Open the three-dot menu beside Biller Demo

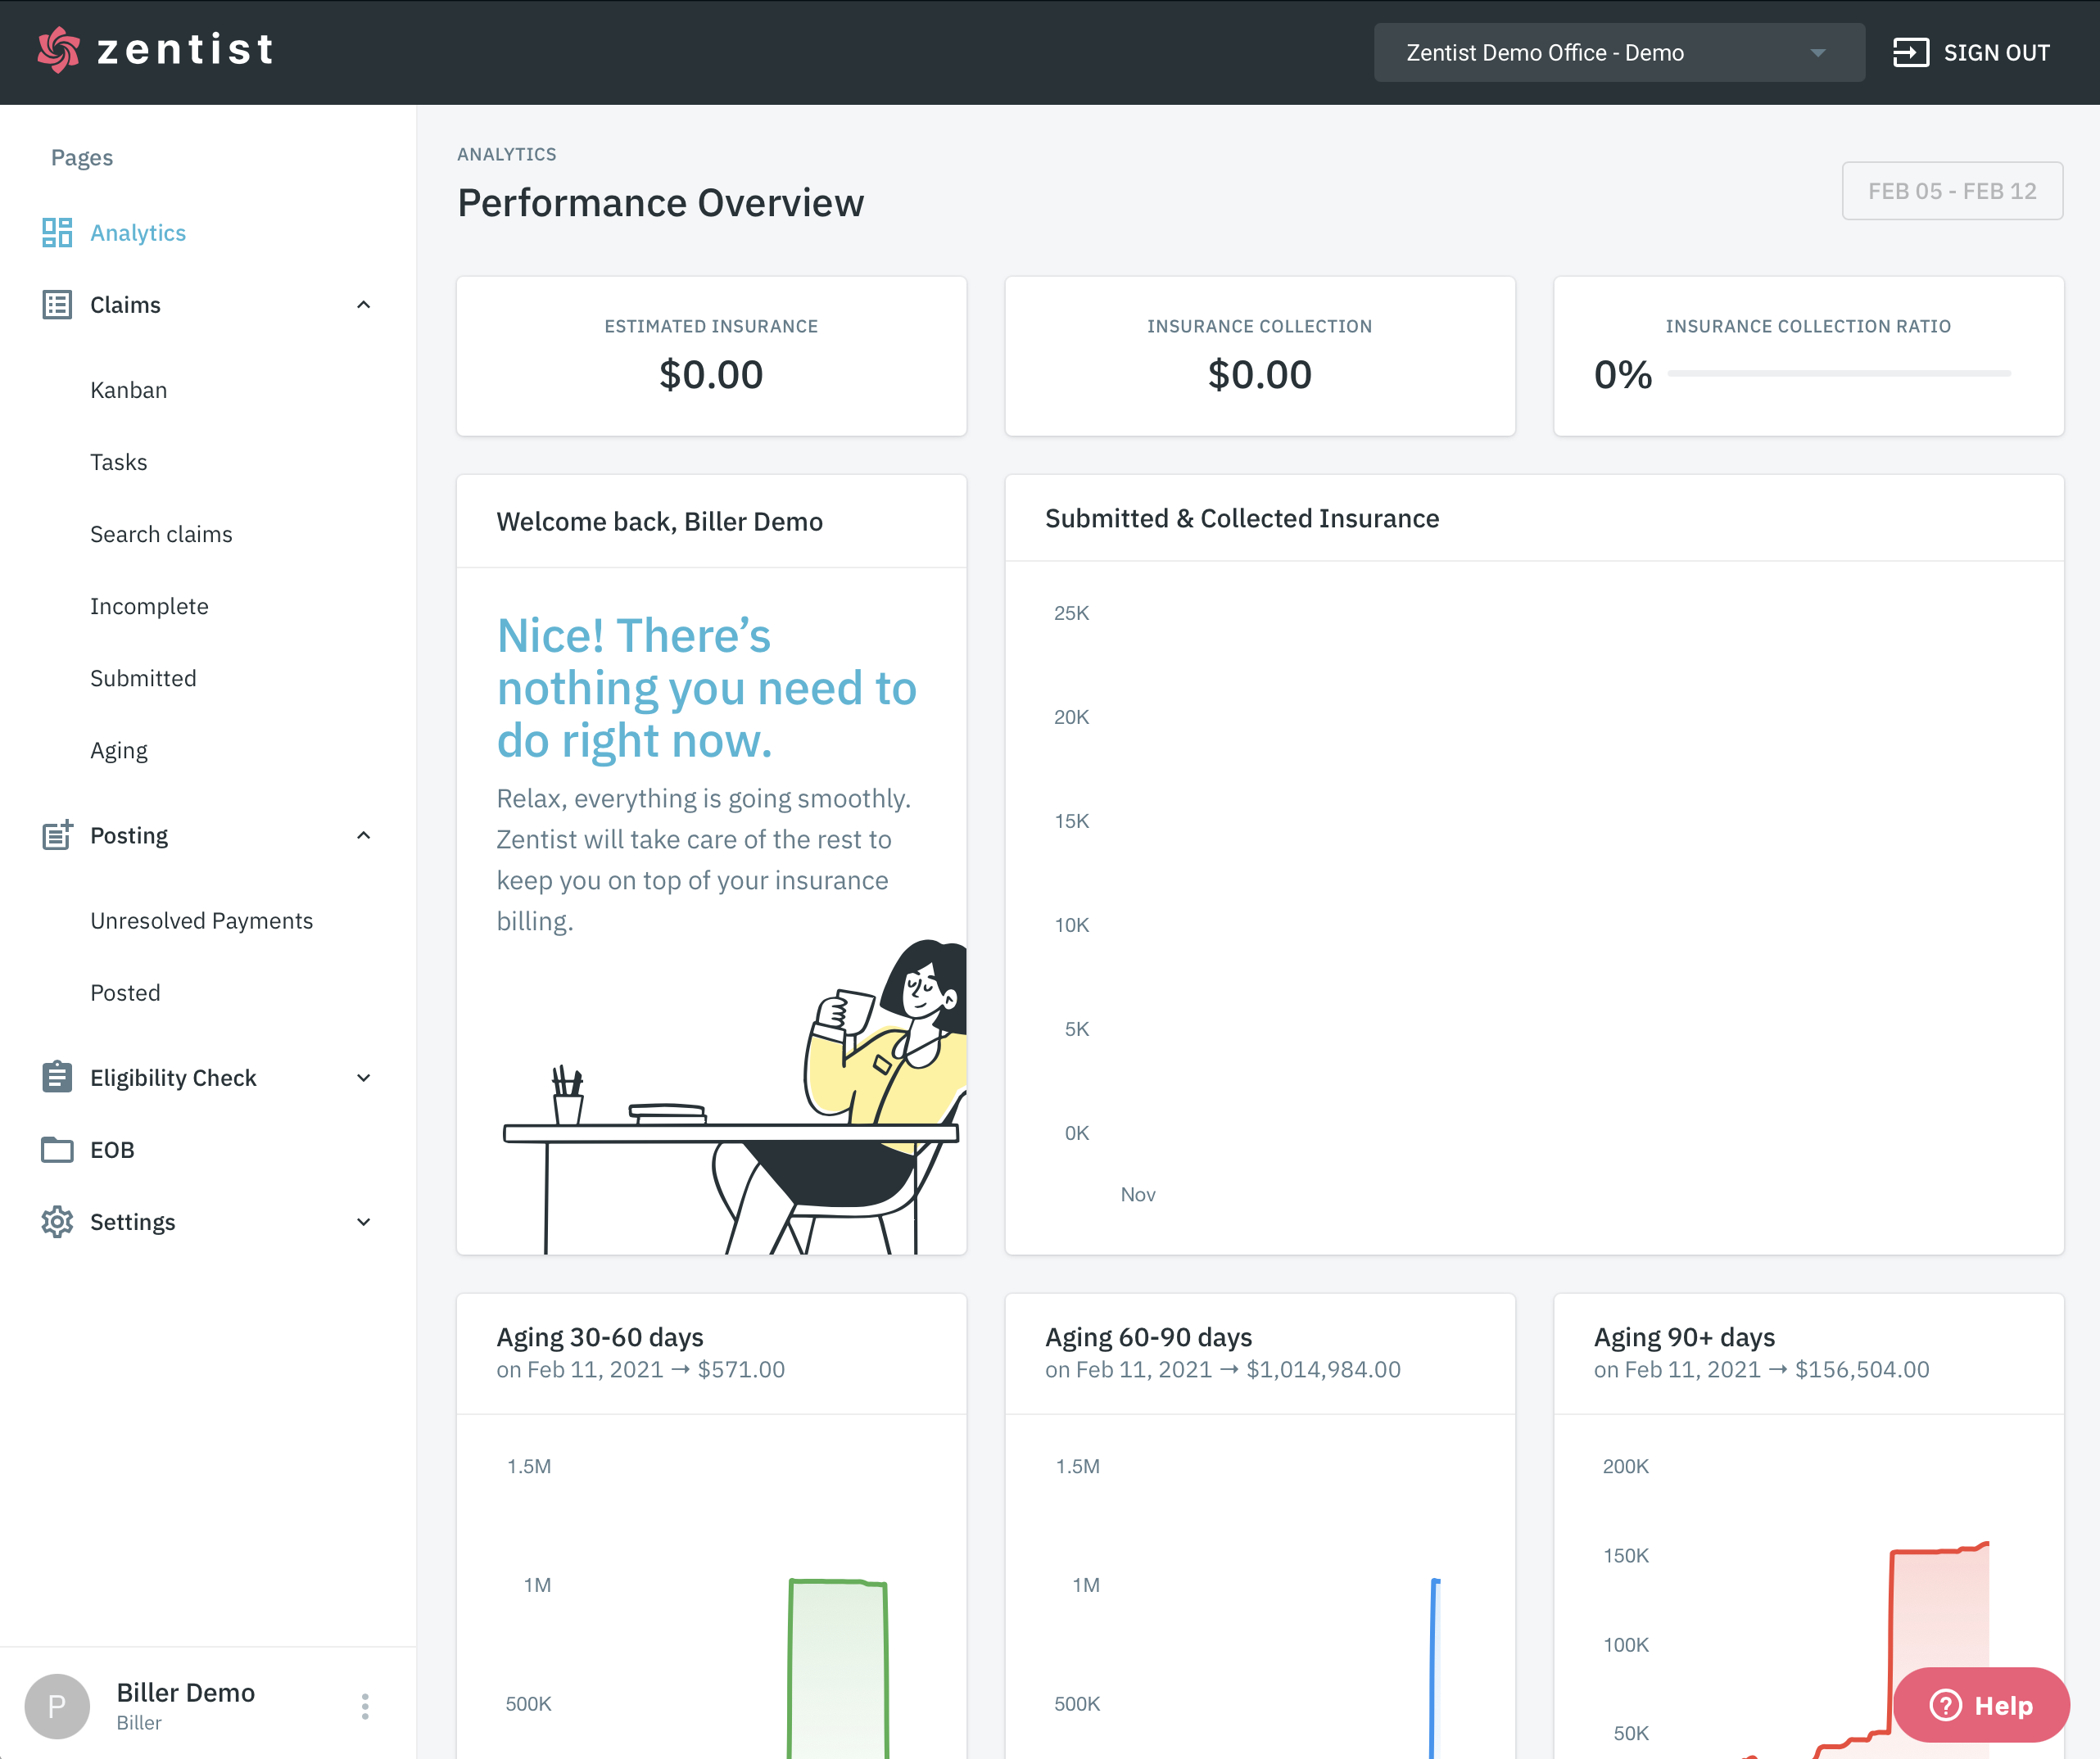pyautogui.click(x=365, y=1706)
